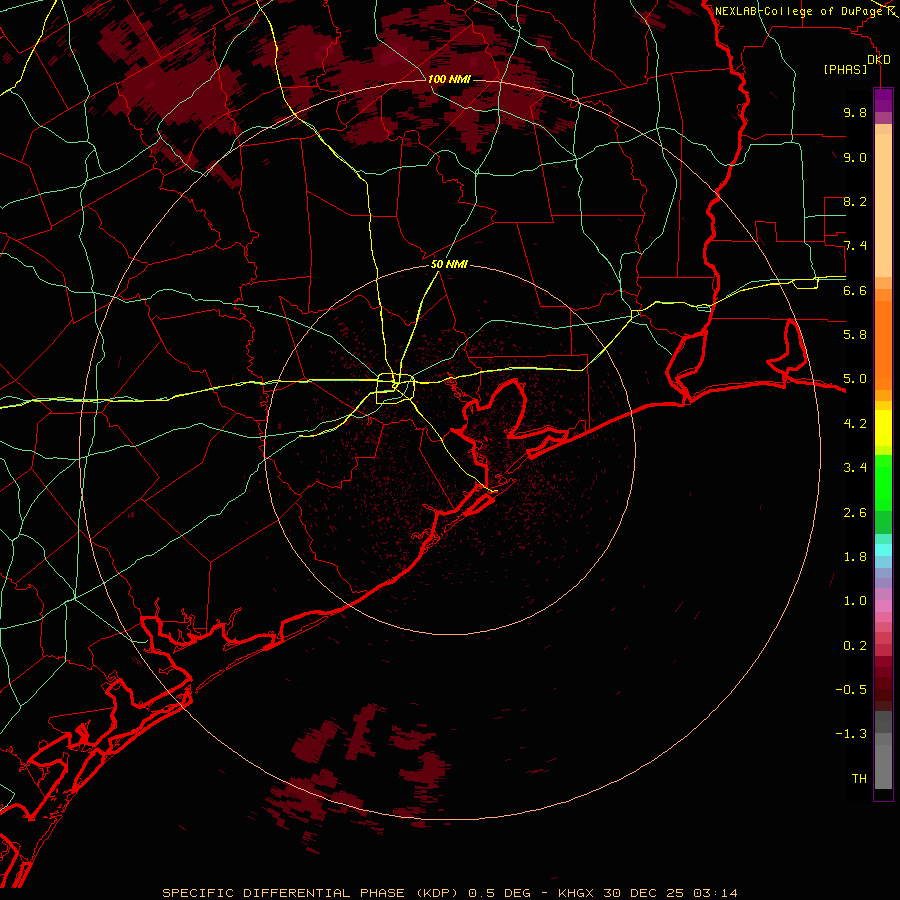
Task: Click the NEXLAB-College of DuPage label
Action: click(798, 11)
